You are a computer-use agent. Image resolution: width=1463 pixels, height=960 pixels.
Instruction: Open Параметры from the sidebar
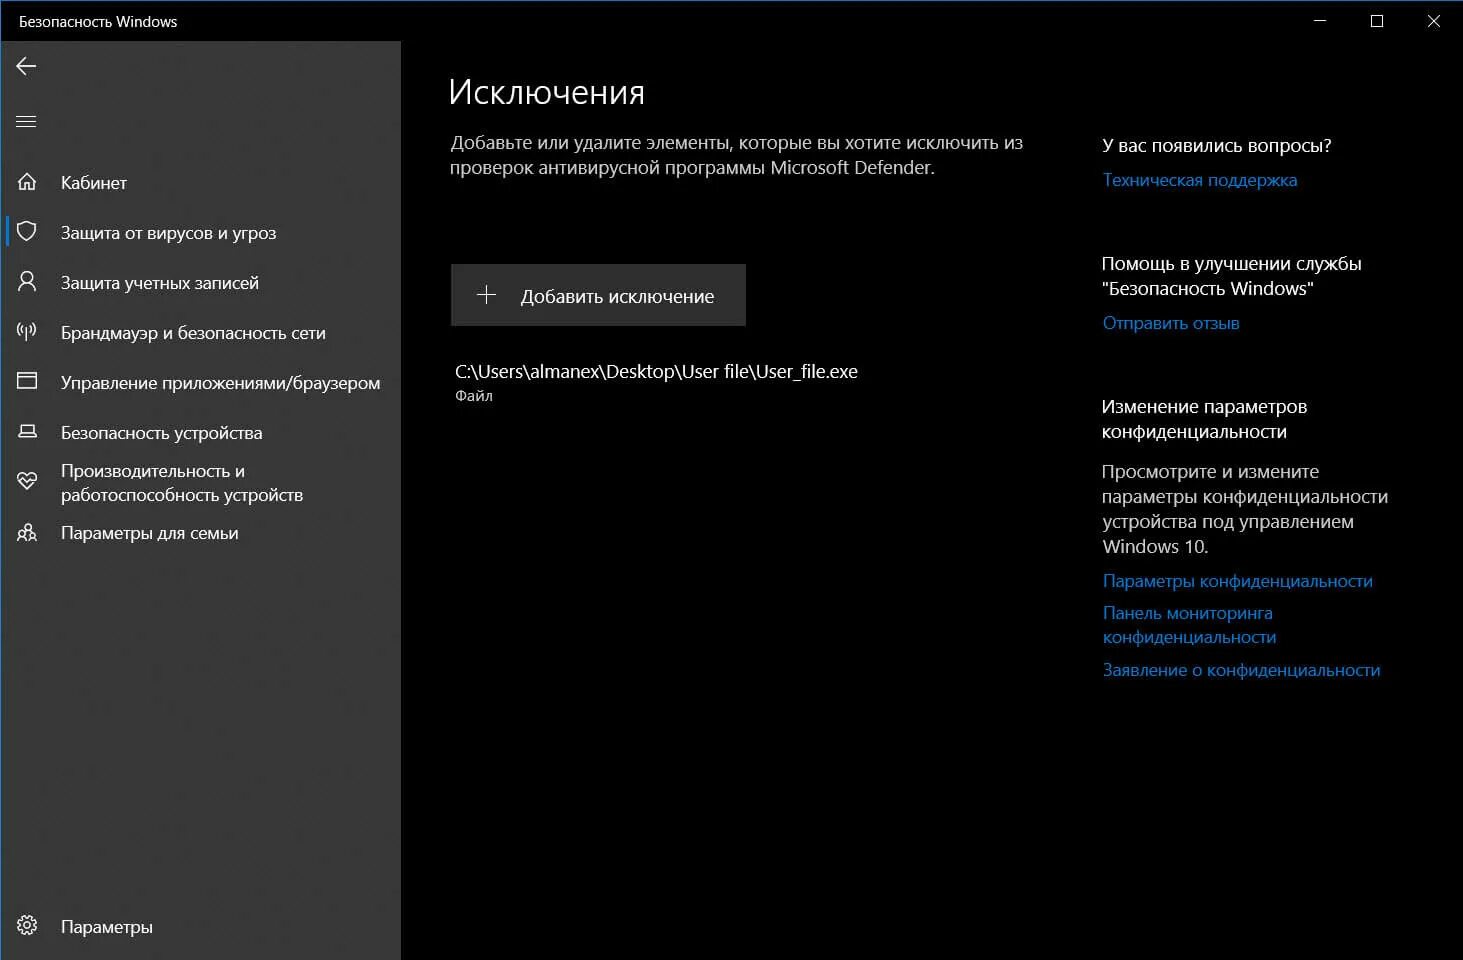pos(106,926)
